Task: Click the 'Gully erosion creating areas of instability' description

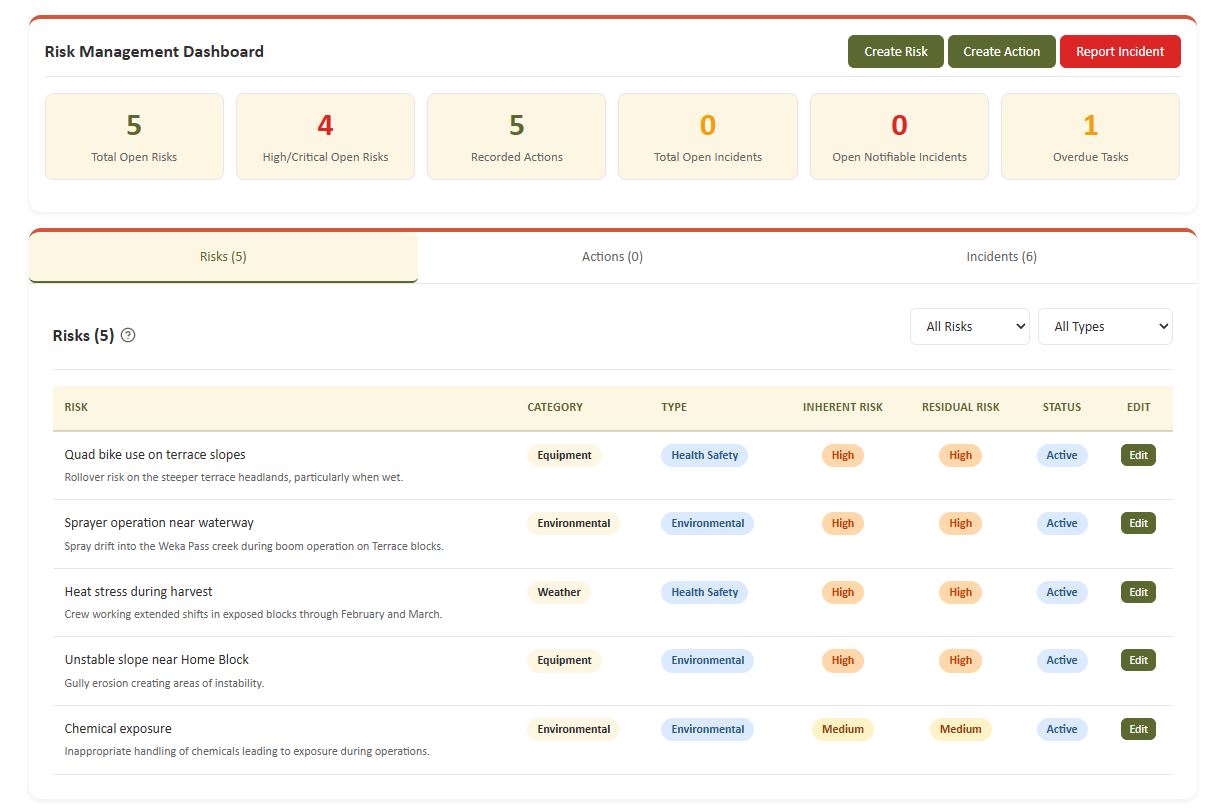Action: click(164, 683)
